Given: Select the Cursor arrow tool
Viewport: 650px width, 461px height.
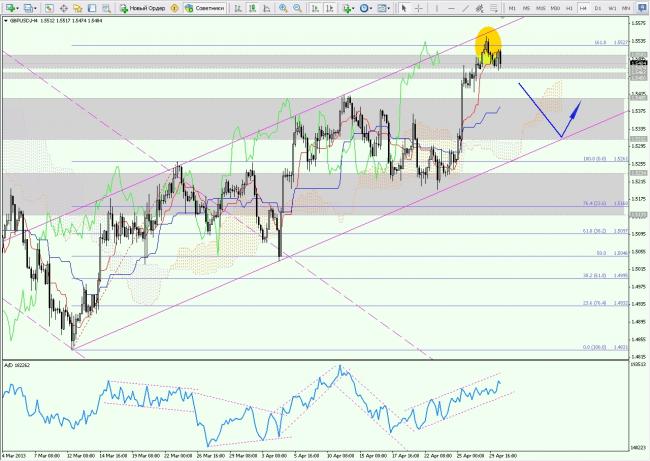Looking at the screenshot, I should pyautogui.click(x=404, y=8).
